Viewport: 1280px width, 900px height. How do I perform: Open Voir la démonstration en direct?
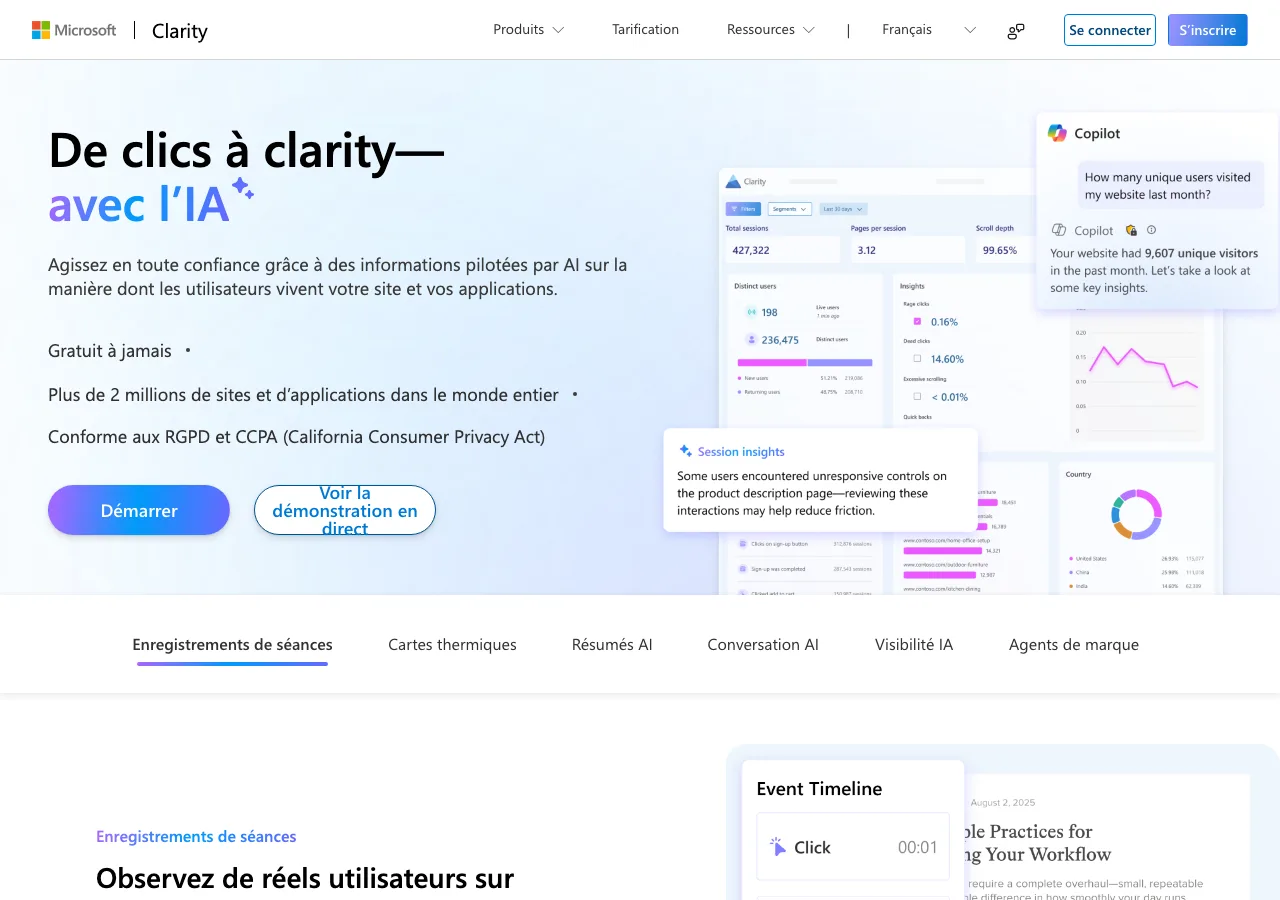coord(345,510)
